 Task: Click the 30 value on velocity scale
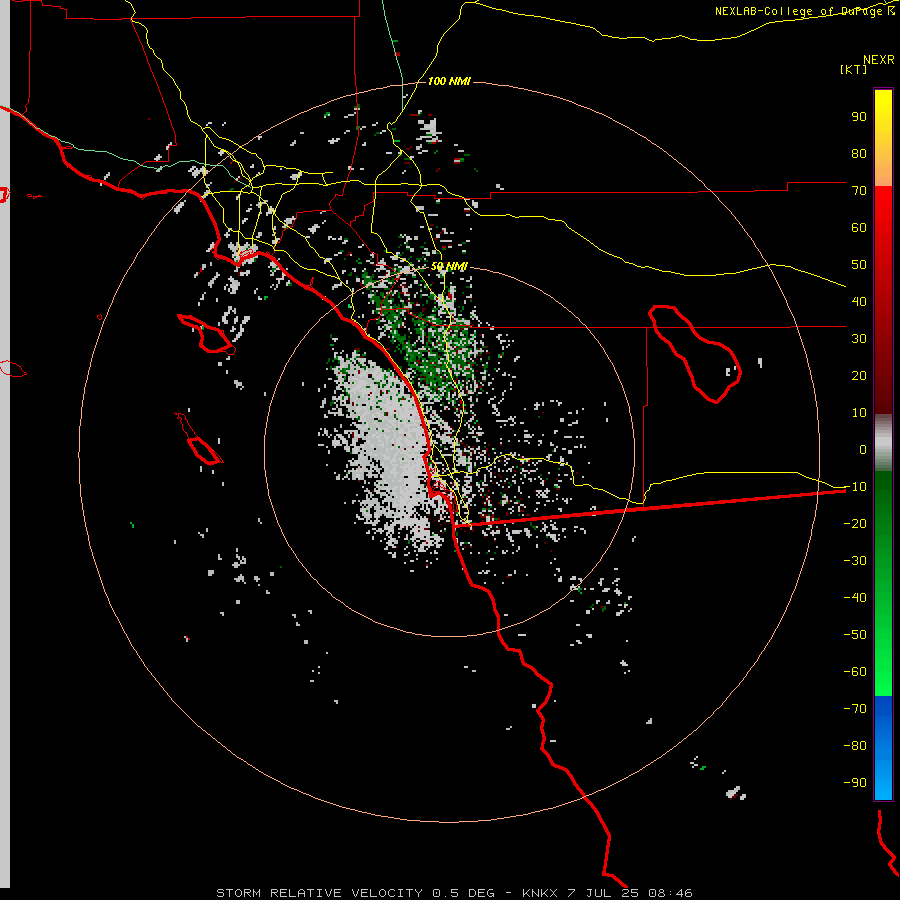point(859,339)
